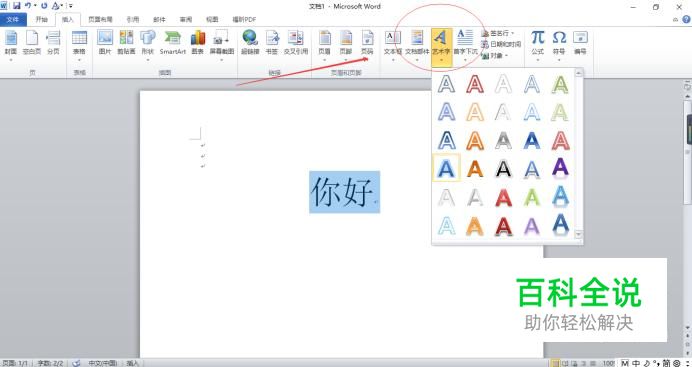Toggle the punctuation mode in the input method bar
This screenshot has width=692, height=367.
click(x=655, y=363)
